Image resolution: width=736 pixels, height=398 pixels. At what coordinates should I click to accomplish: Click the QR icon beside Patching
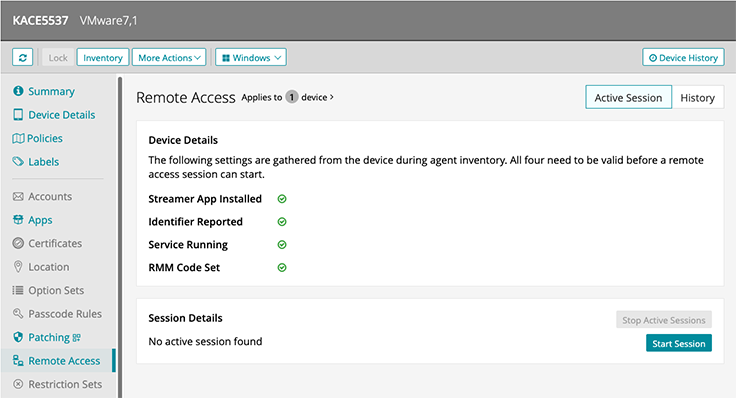tap(77, 337)
